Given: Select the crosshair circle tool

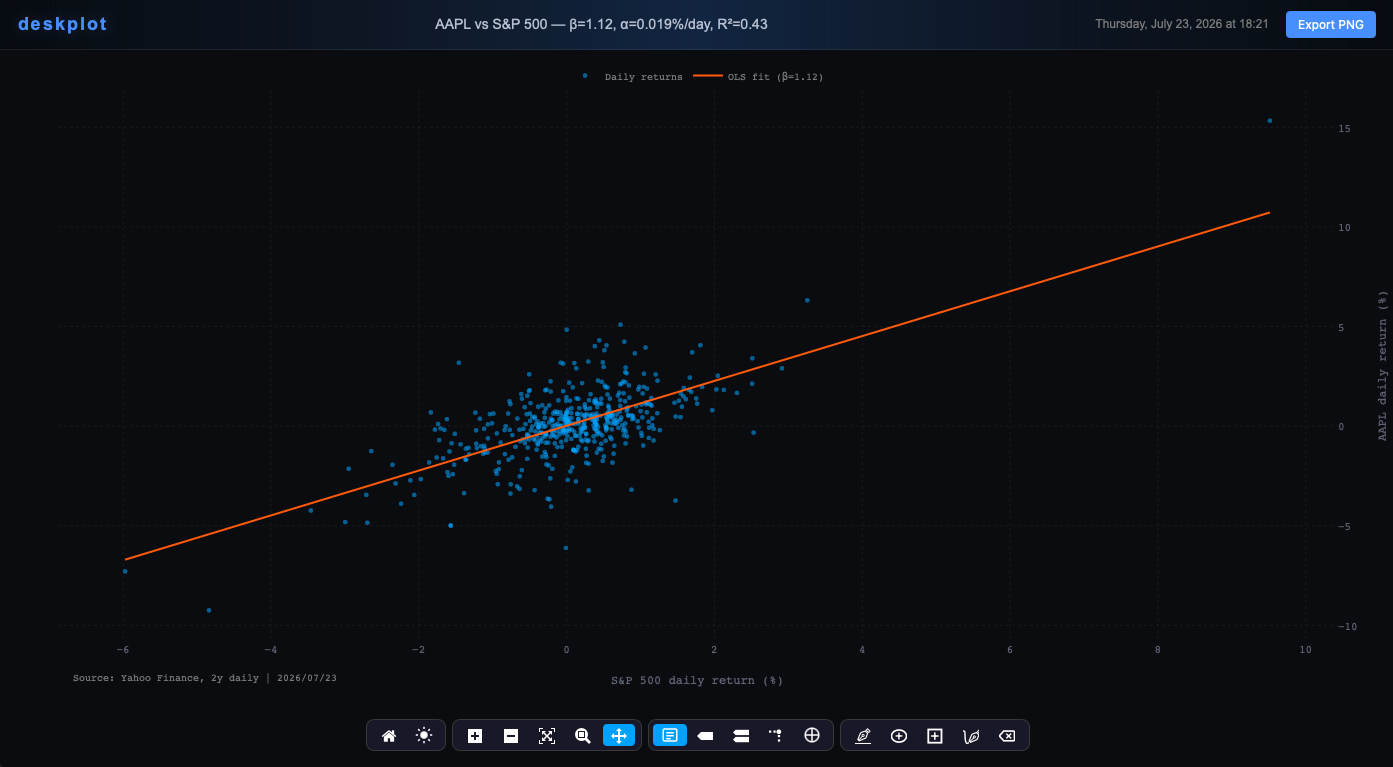Looking at the screenshot, I should point(812,736).
